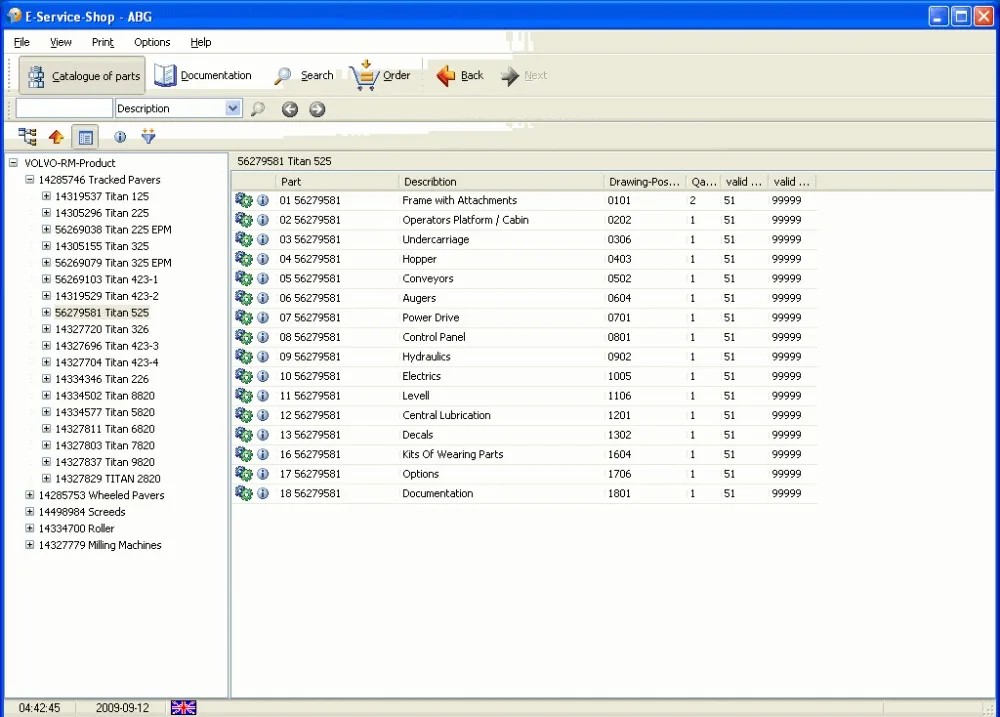
Task: Collapse the 14285746 Tracked Pavers node
Action: [x=29, y=180]
